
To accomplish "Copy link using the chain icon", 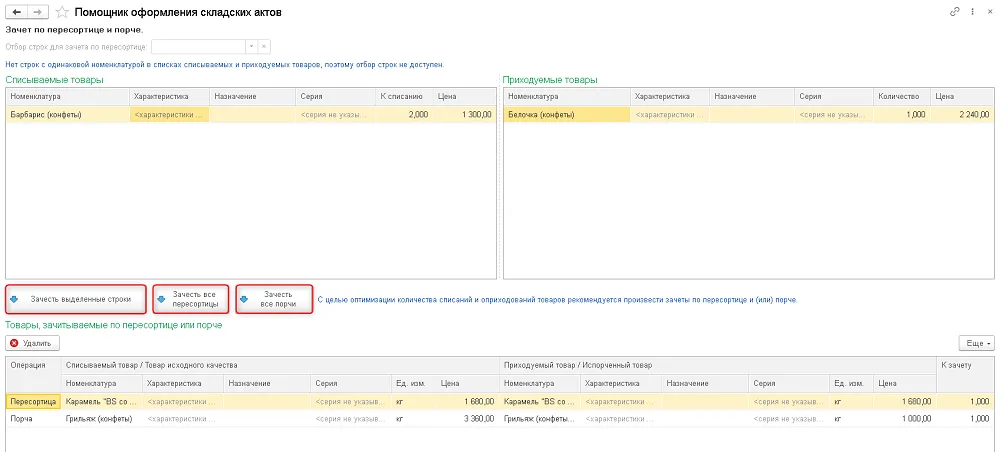I will coord(955,11).
